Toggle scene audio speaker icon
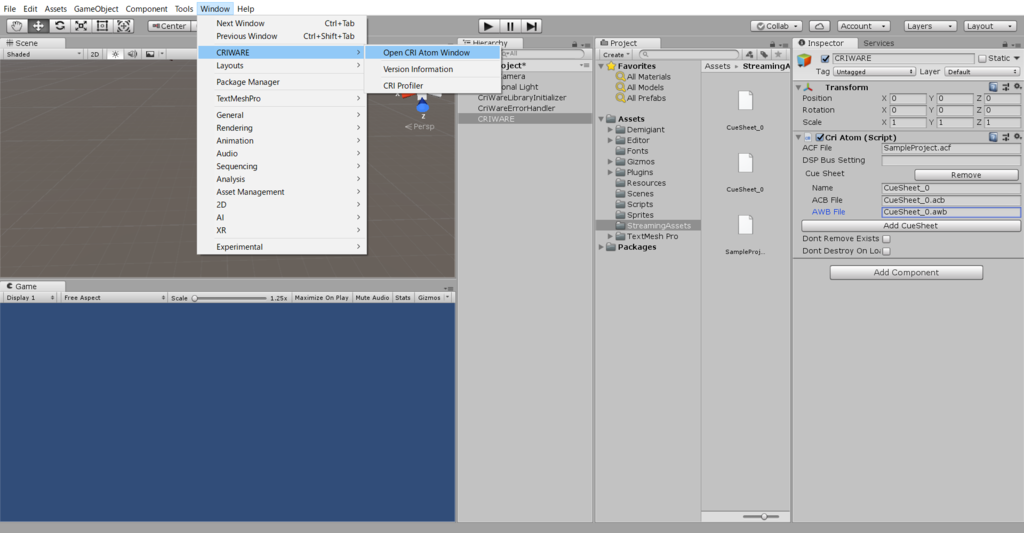 (133, 54)
